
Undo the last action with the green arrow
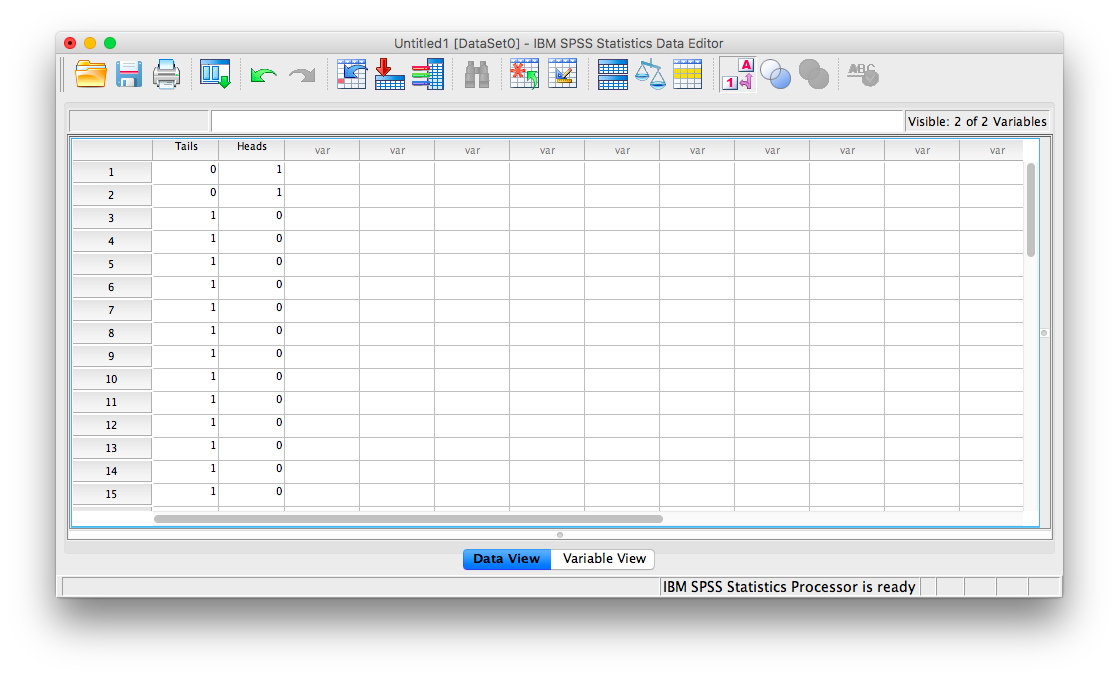click(x=264, y=75)
